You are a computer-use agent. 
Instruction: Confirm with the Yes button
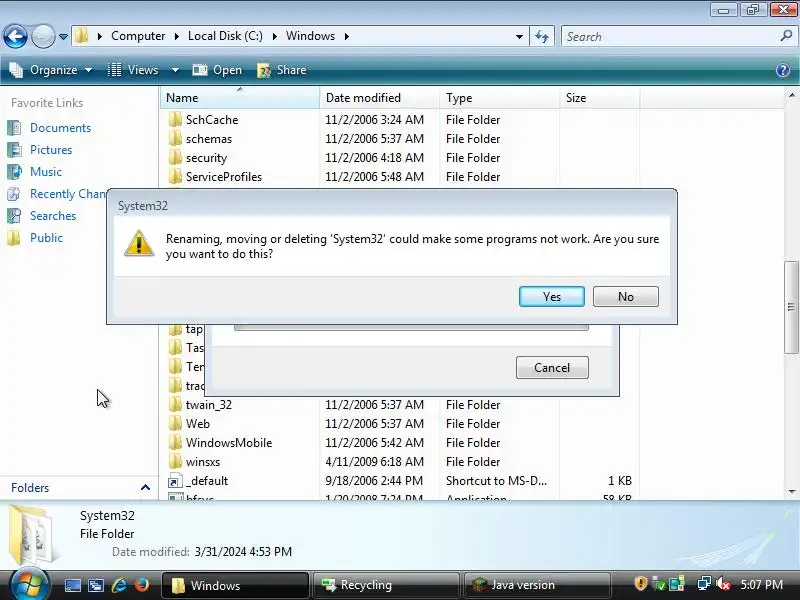[552, 296]
